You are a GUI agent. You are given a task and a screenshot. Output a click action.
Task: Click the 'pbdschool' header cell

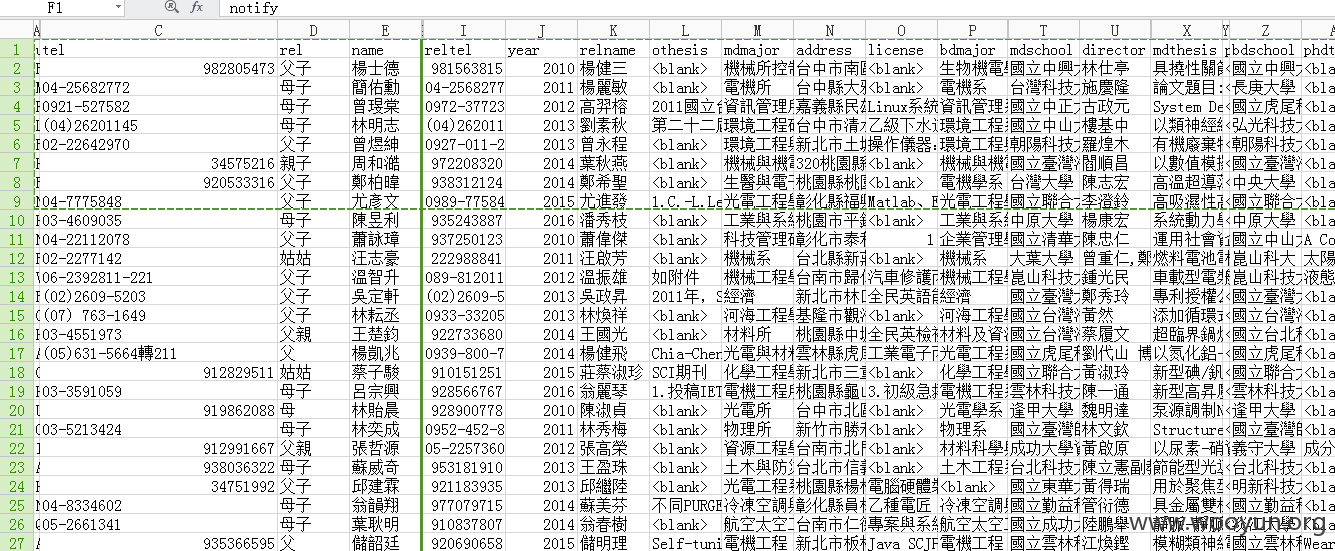pos(1265,49)
